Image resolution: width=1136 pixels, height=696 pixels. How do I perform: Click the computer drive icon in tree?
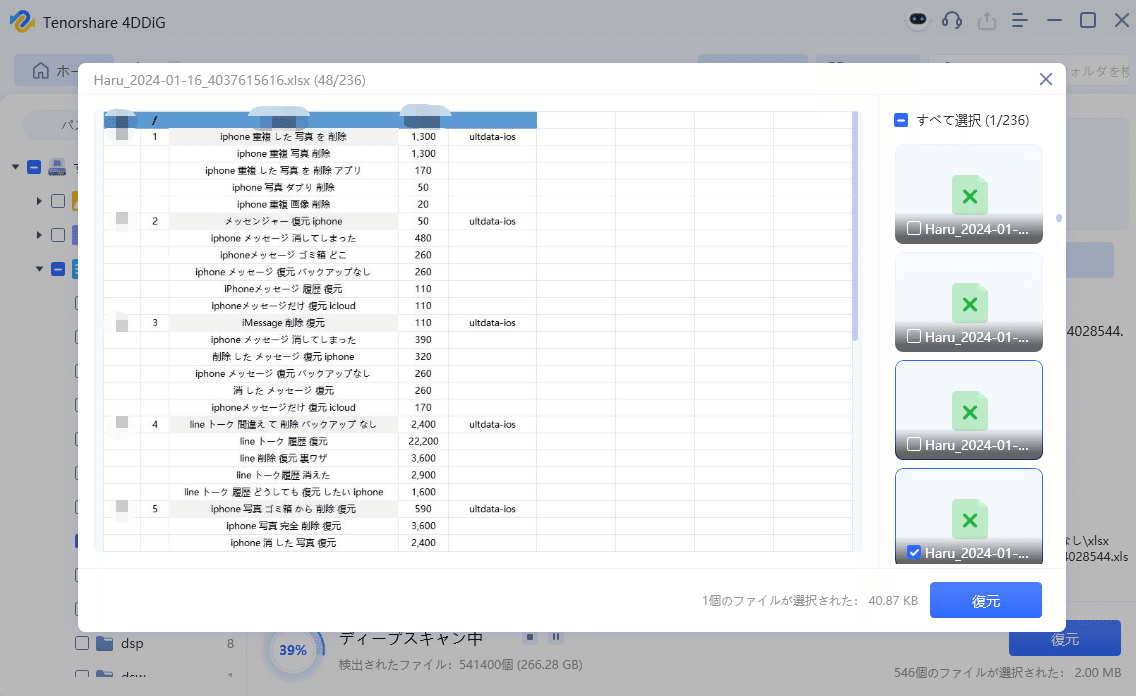[x=57, y=167]
